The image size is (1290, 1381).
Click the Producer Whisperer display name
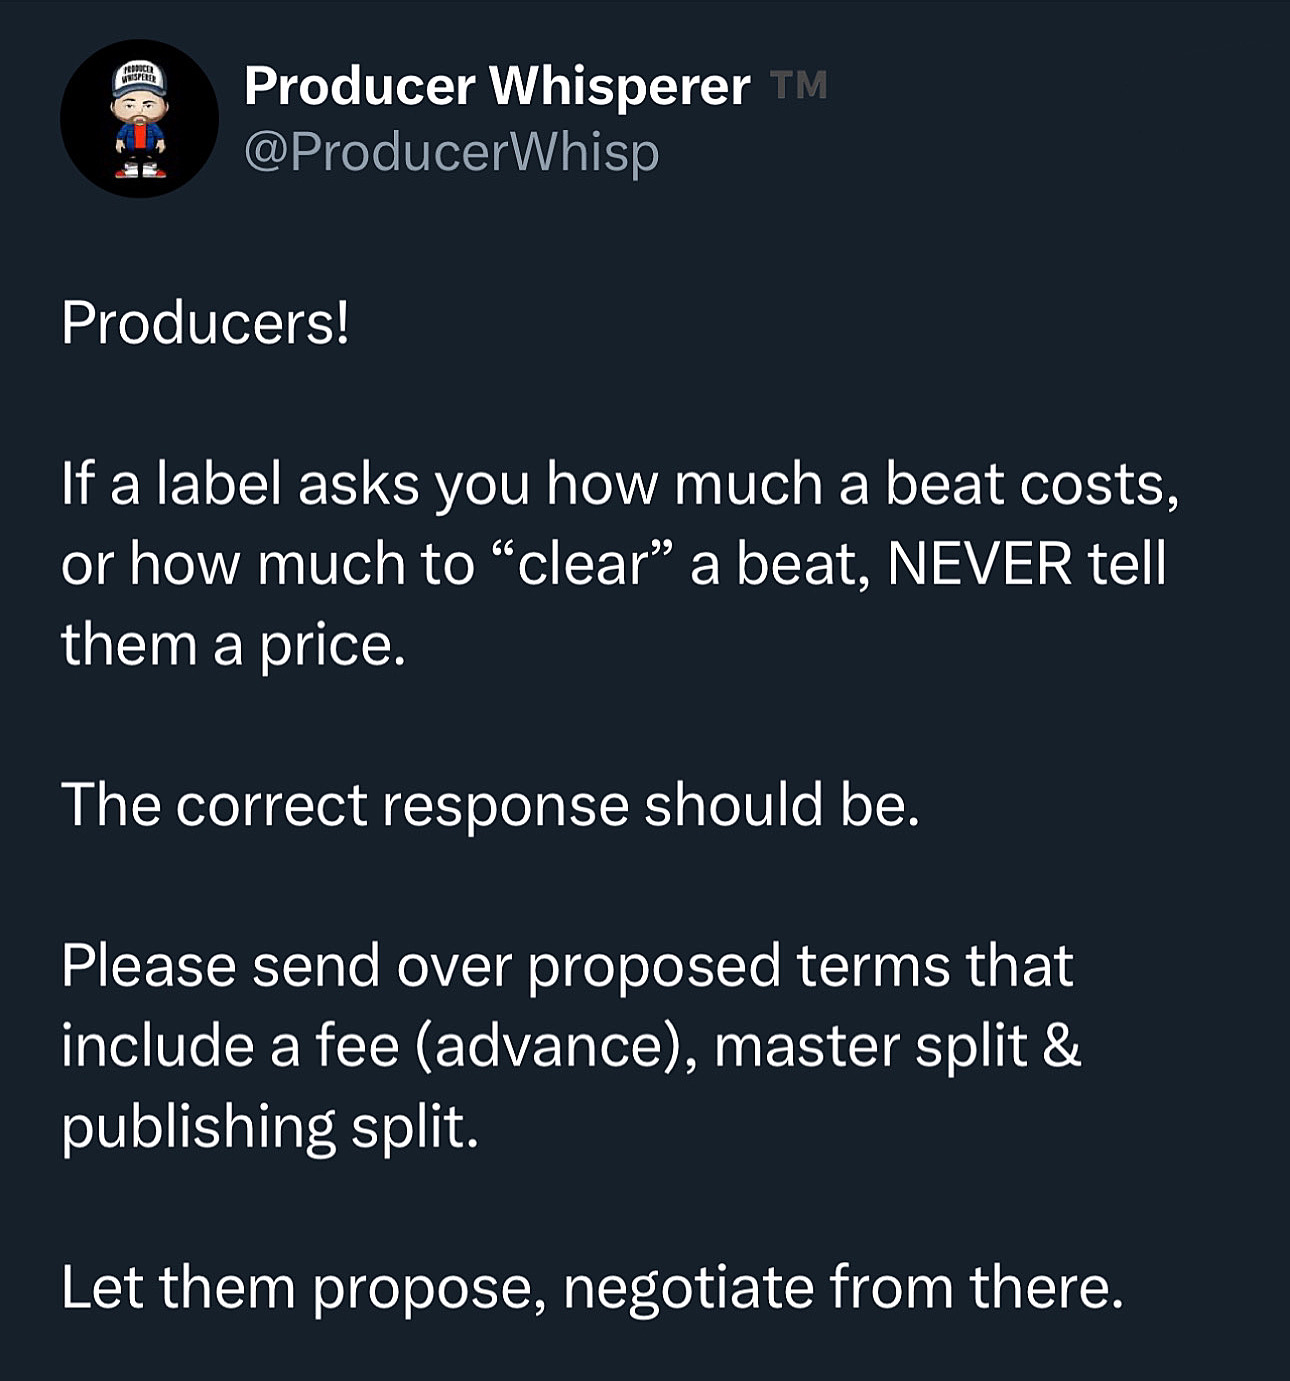tap(497, 86)
